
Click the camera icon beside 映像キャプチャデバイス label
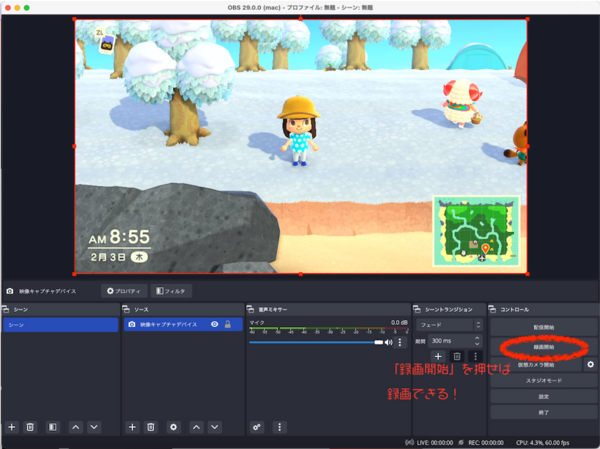10,291
